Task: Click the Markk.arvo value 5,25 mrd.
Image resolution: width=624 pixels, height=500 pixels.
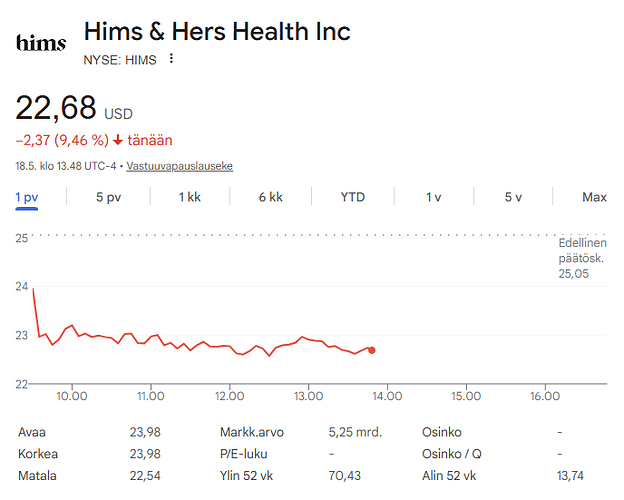Action: tap(355, 432)
